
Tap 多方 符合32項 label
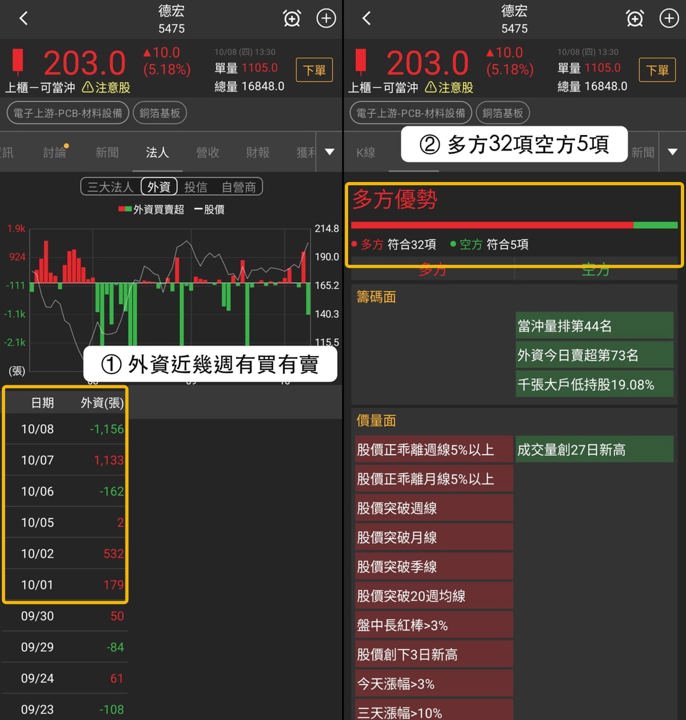pos(394,244)
